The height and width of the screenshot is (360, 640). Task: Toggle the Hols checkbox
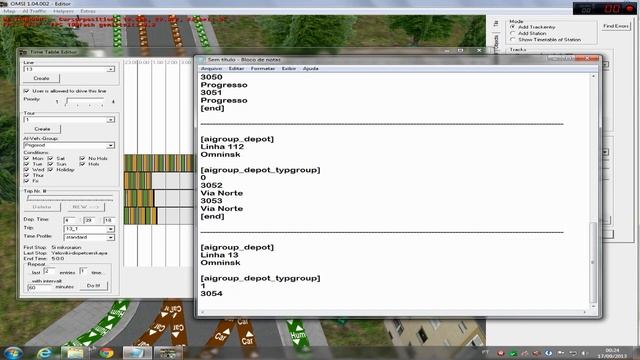click(82, 164)
